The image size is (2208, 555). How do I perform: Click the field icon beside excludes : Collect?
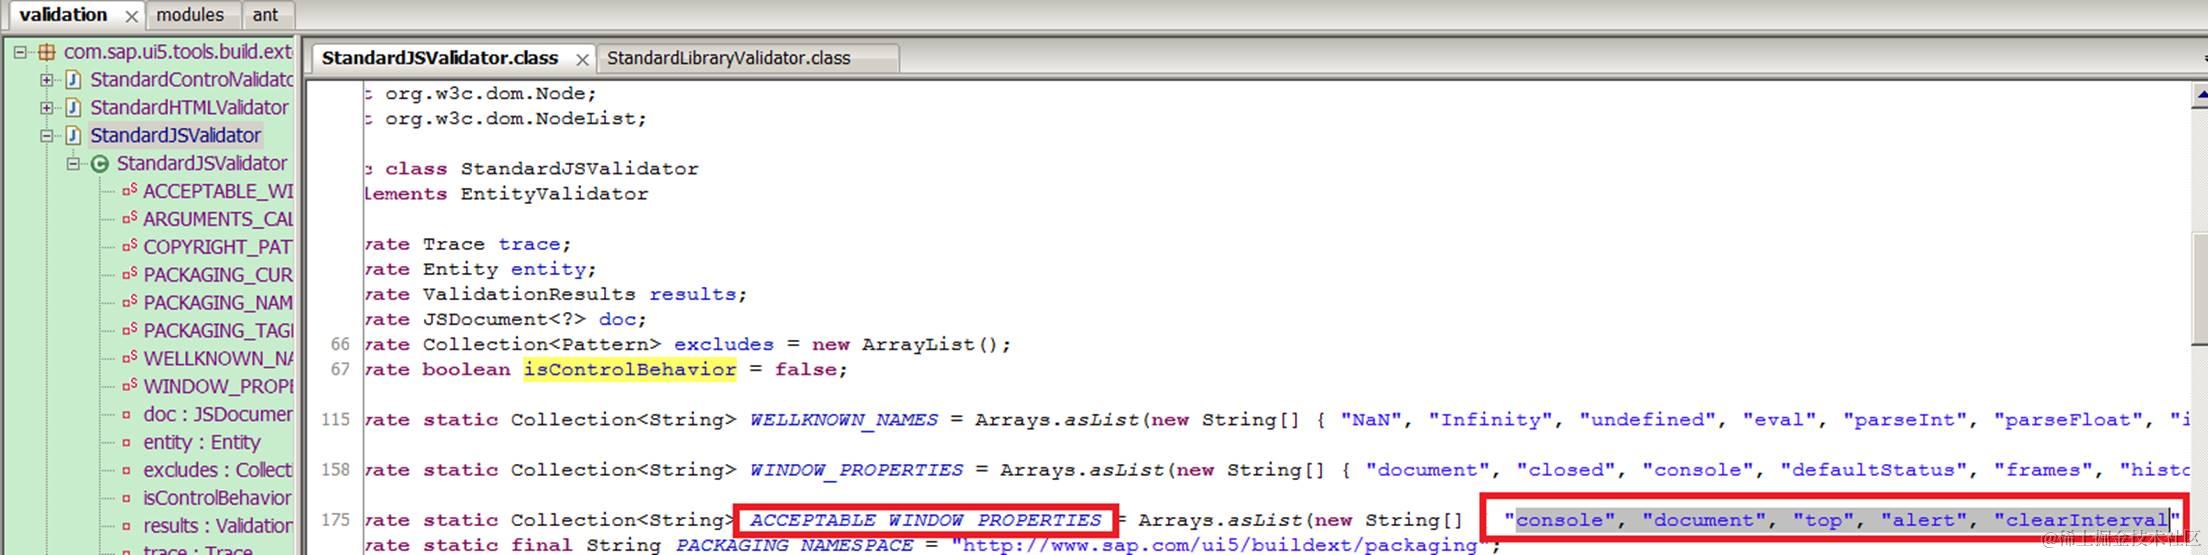[126, 470]
